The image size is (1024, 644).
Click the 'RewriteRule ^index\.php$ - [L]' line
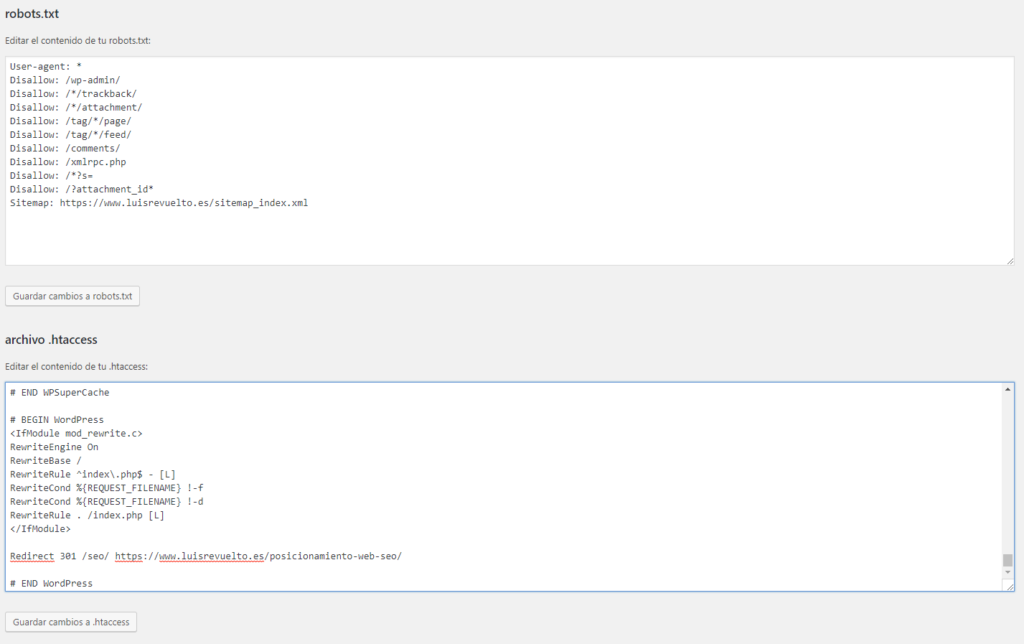pos(93,475)
